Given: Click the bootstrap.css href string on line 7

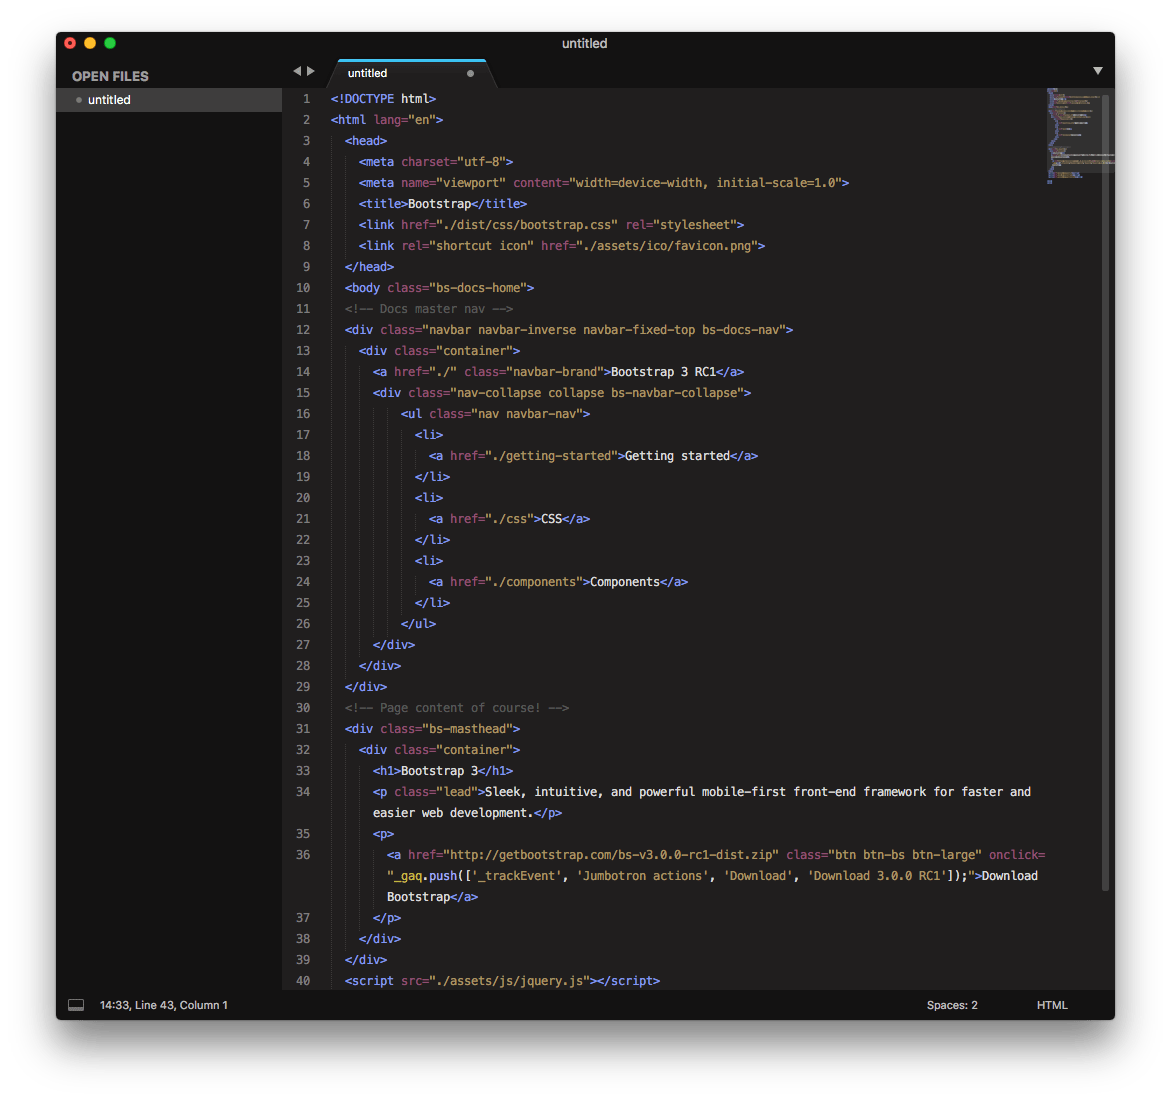Looking at the screenshot, I should 527,225.
